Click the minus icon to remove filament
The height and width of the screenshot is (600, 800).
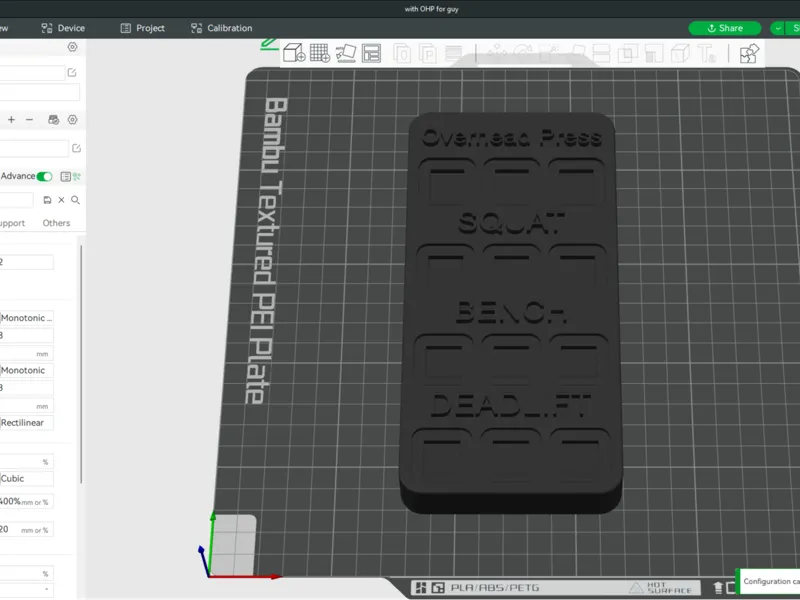[x=29, y=119]
